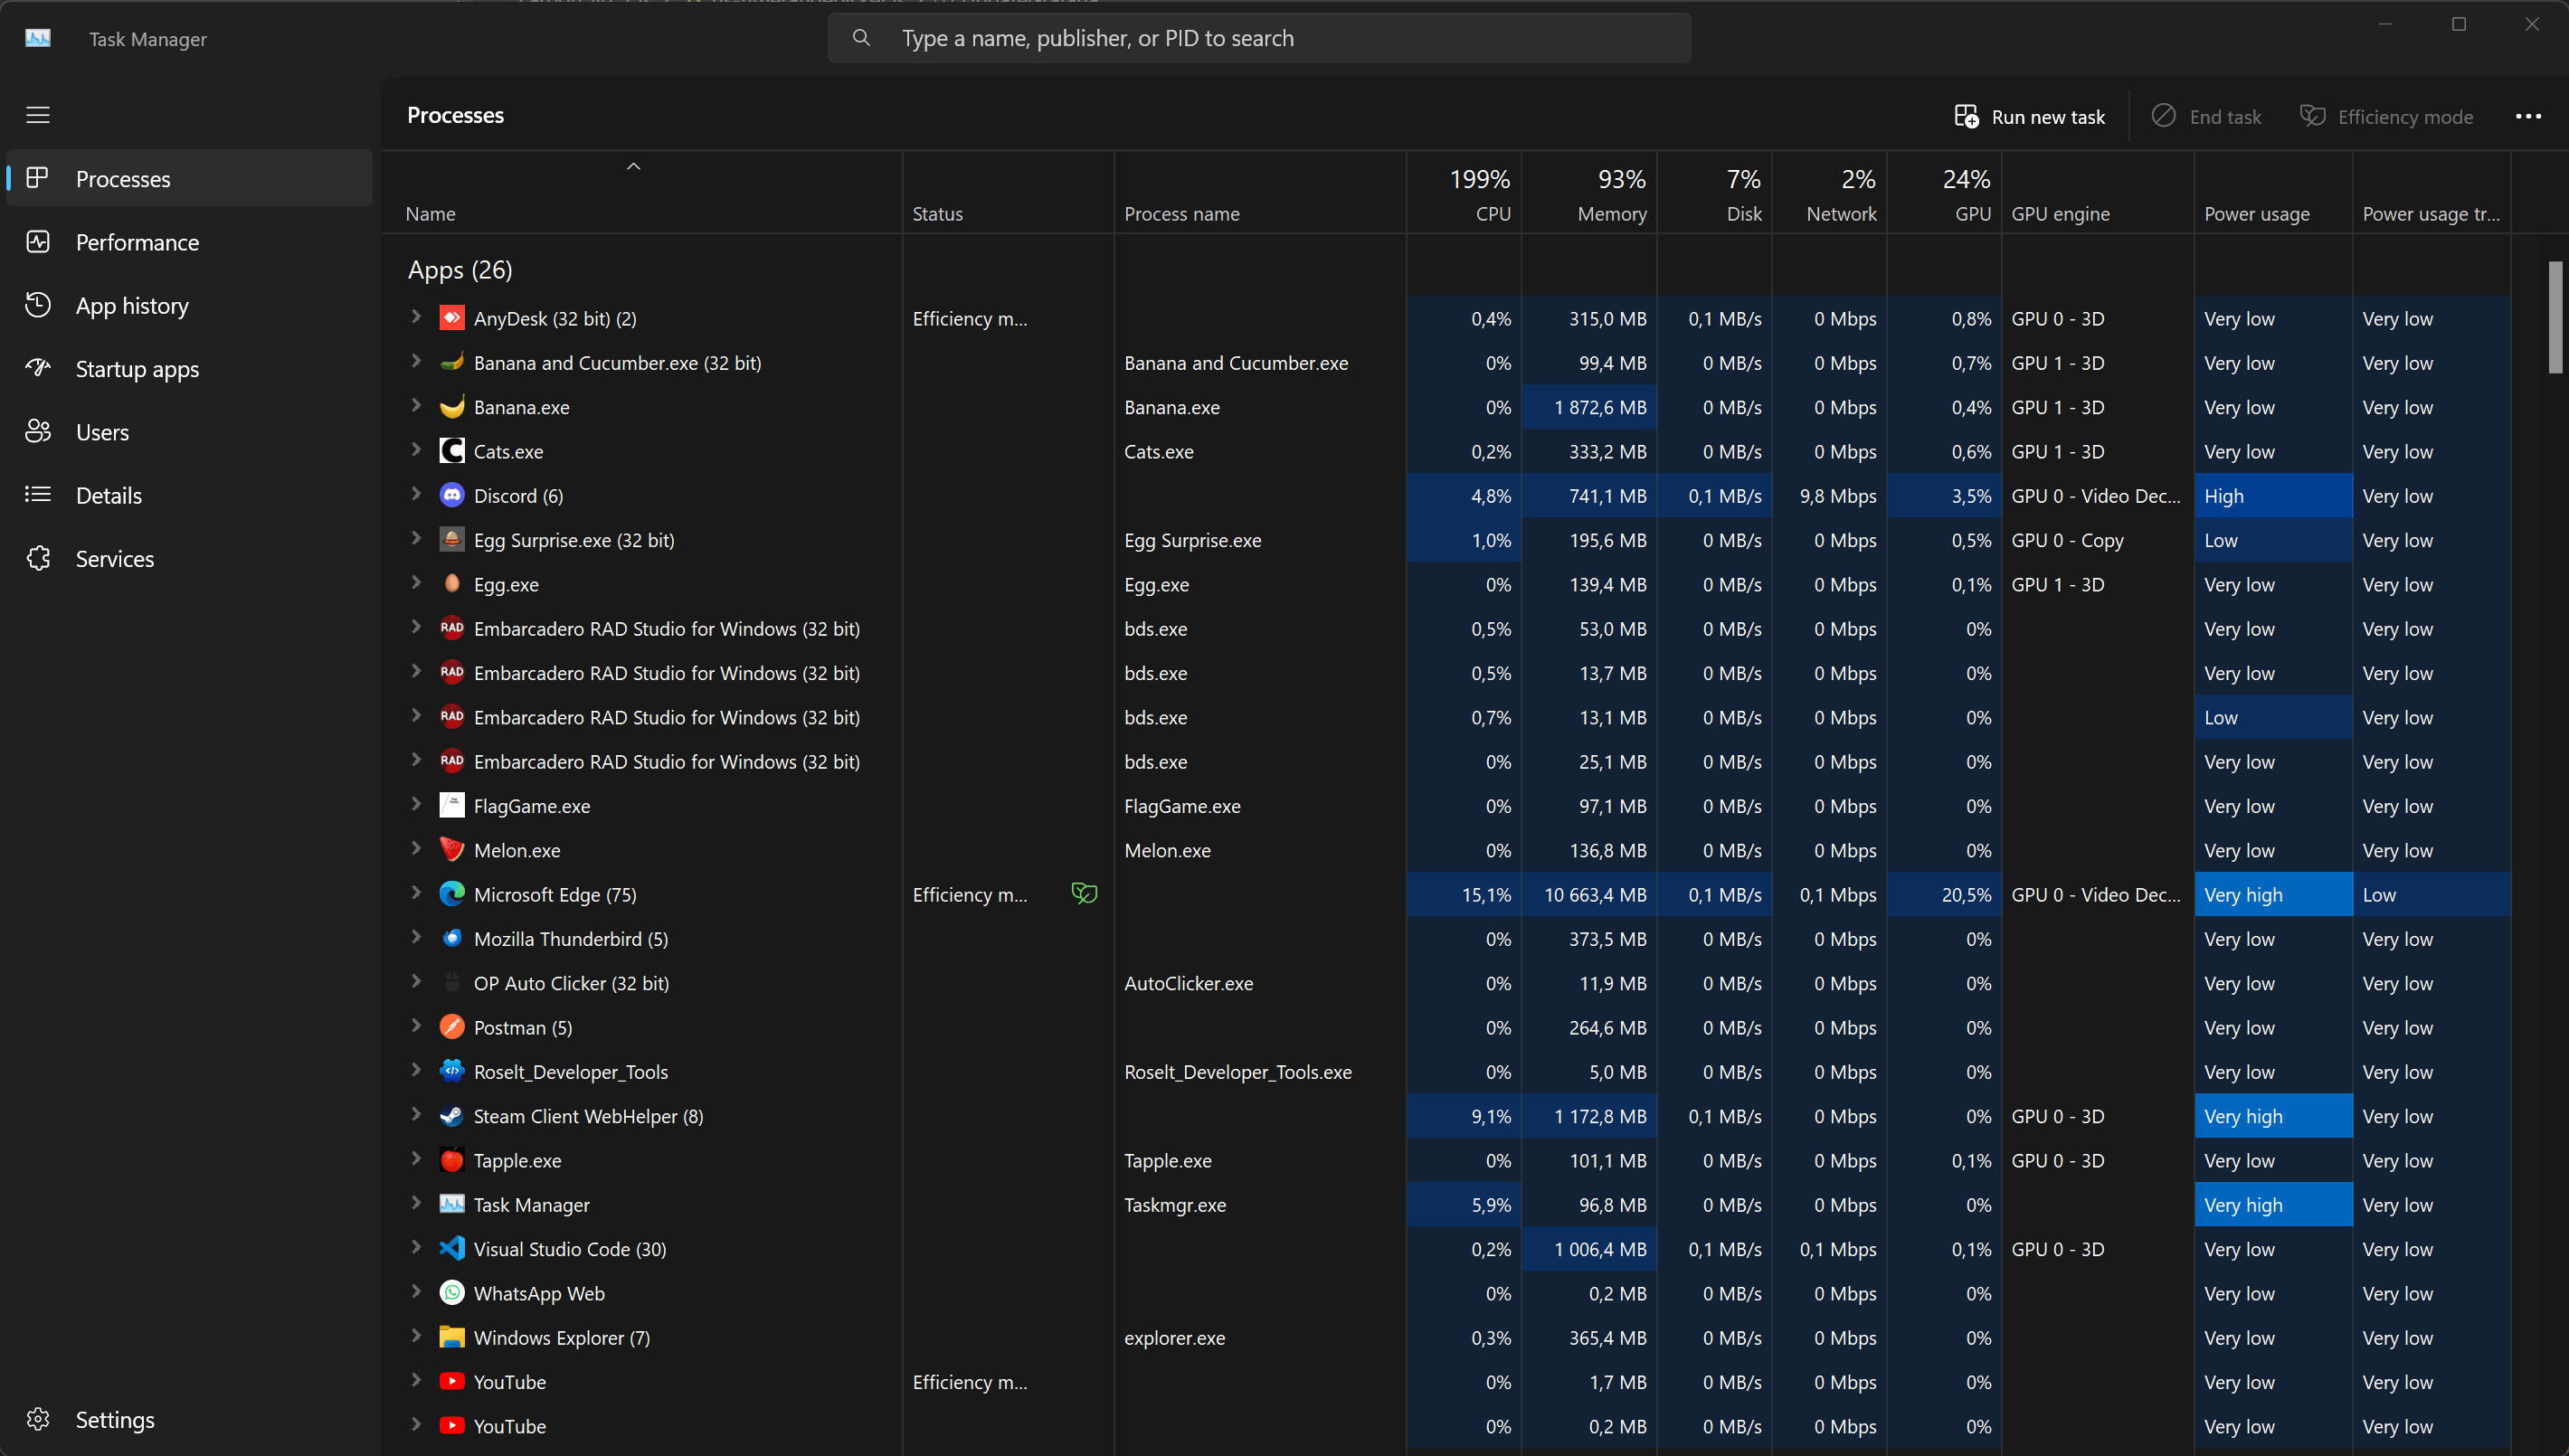
Task: Click Run new task button
Action: tap(2029, 117)
